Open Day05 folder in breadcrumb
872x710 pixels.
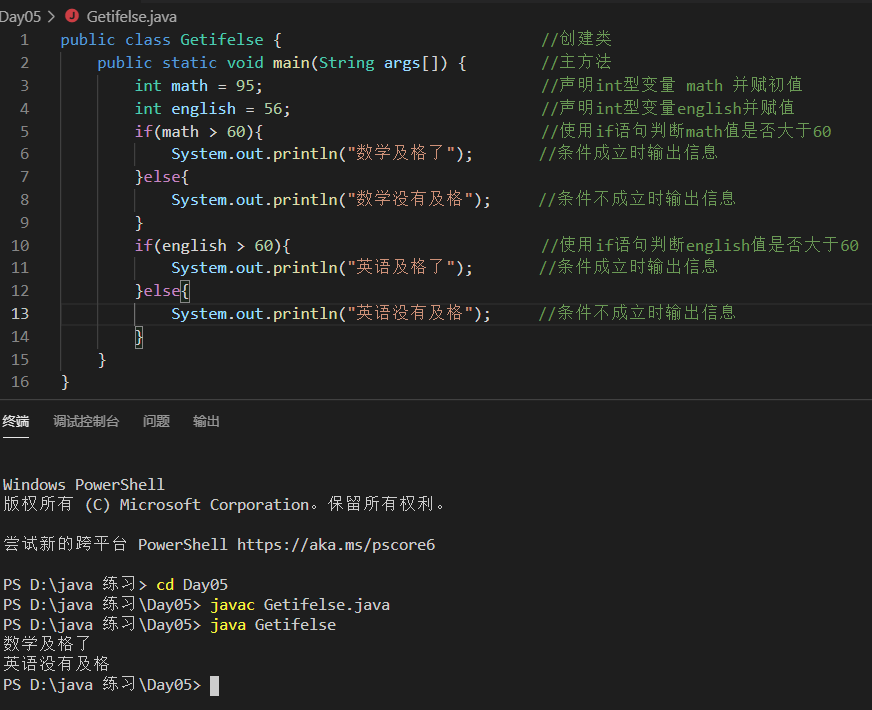point(20,17)
